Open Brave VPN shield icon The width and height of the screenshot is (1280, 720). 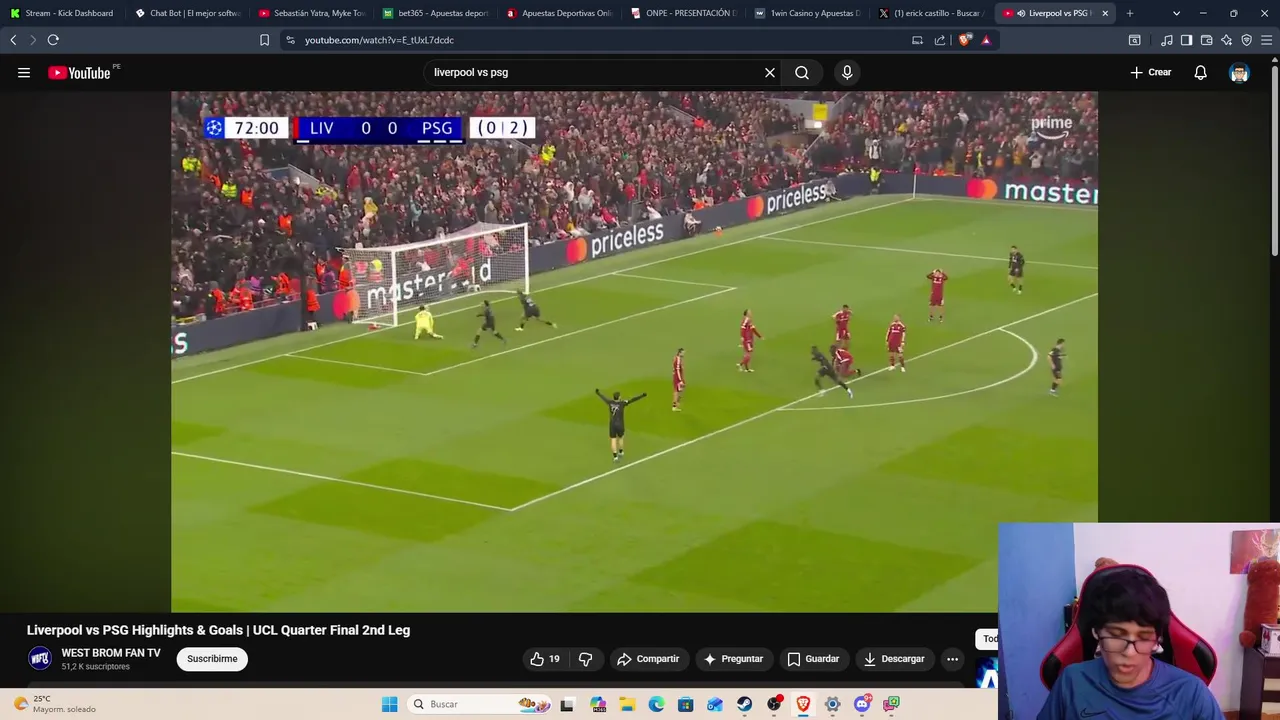pos(1246,40)
